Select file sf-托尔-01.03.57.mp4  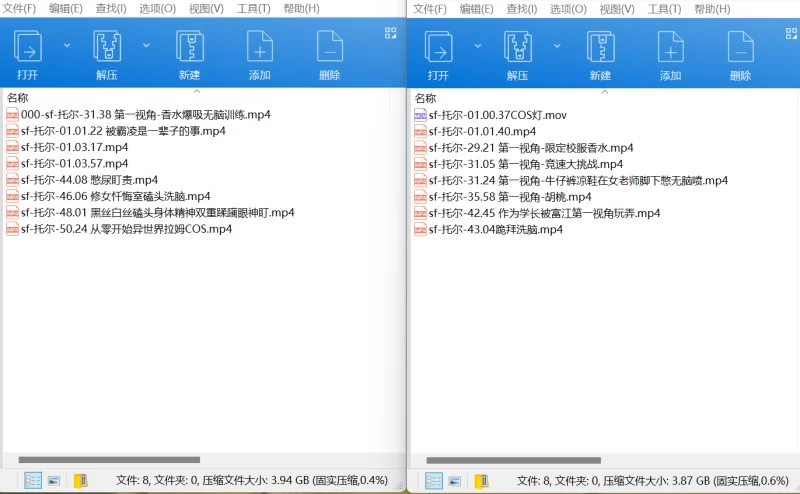(x=67, y=164)
